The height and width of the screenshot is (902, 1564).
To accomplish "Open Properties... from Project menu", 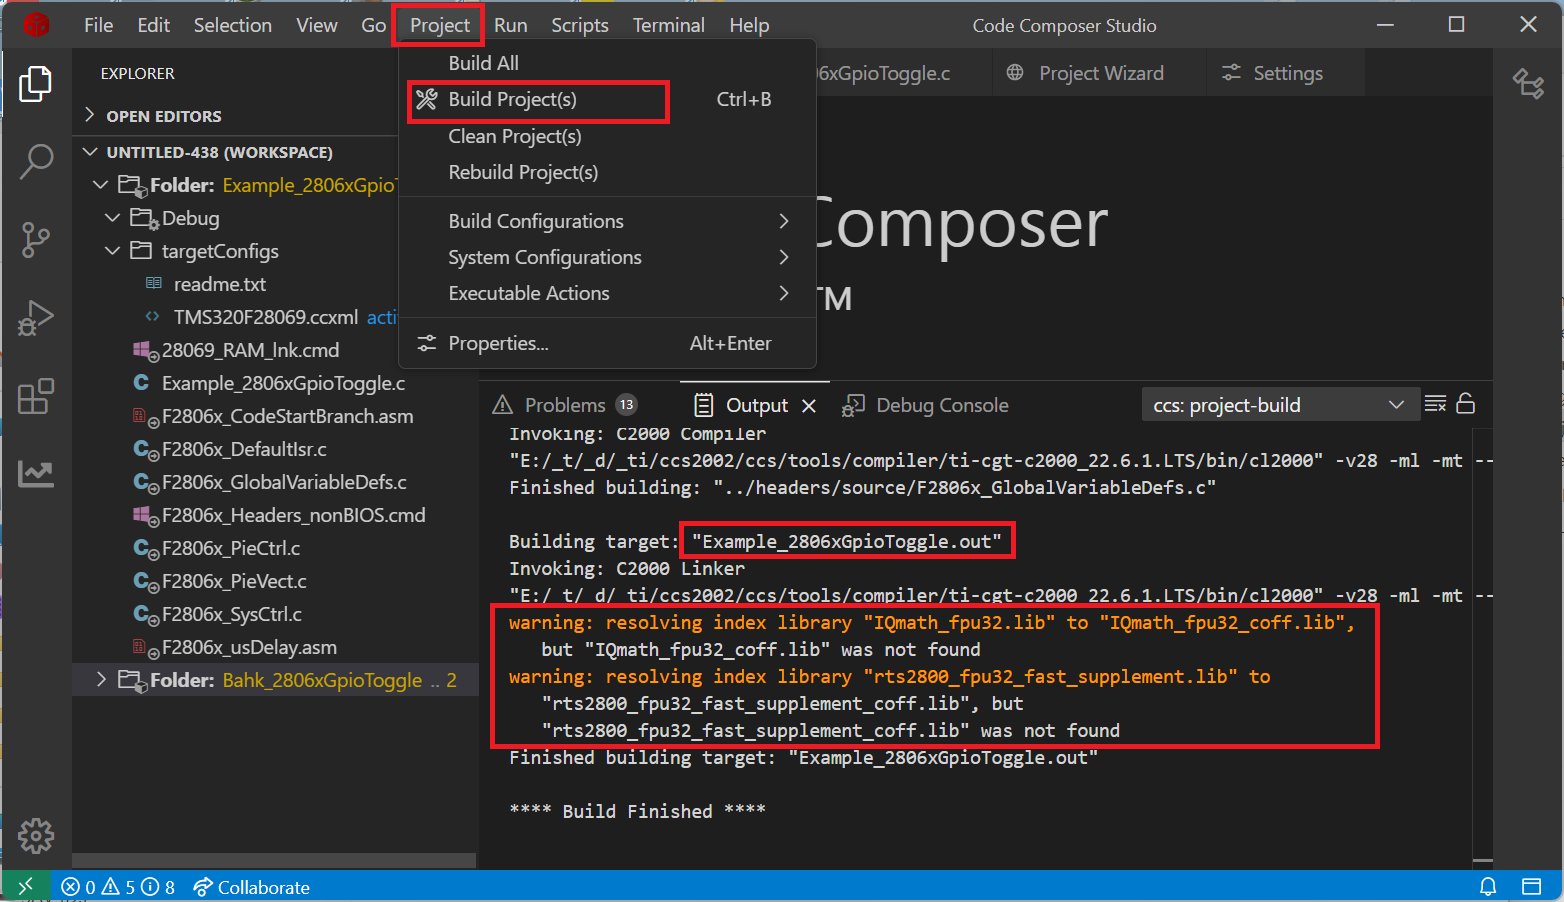I will point(608,343).
